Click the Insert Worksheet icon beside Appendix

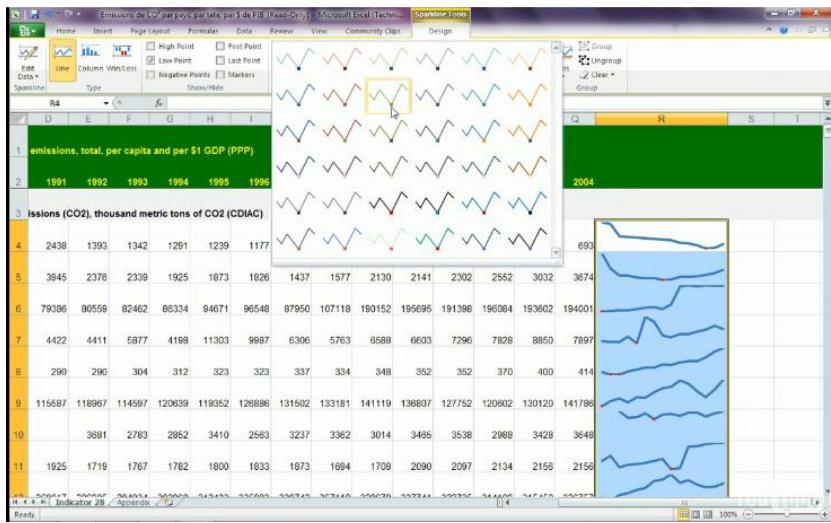[166, 502]
